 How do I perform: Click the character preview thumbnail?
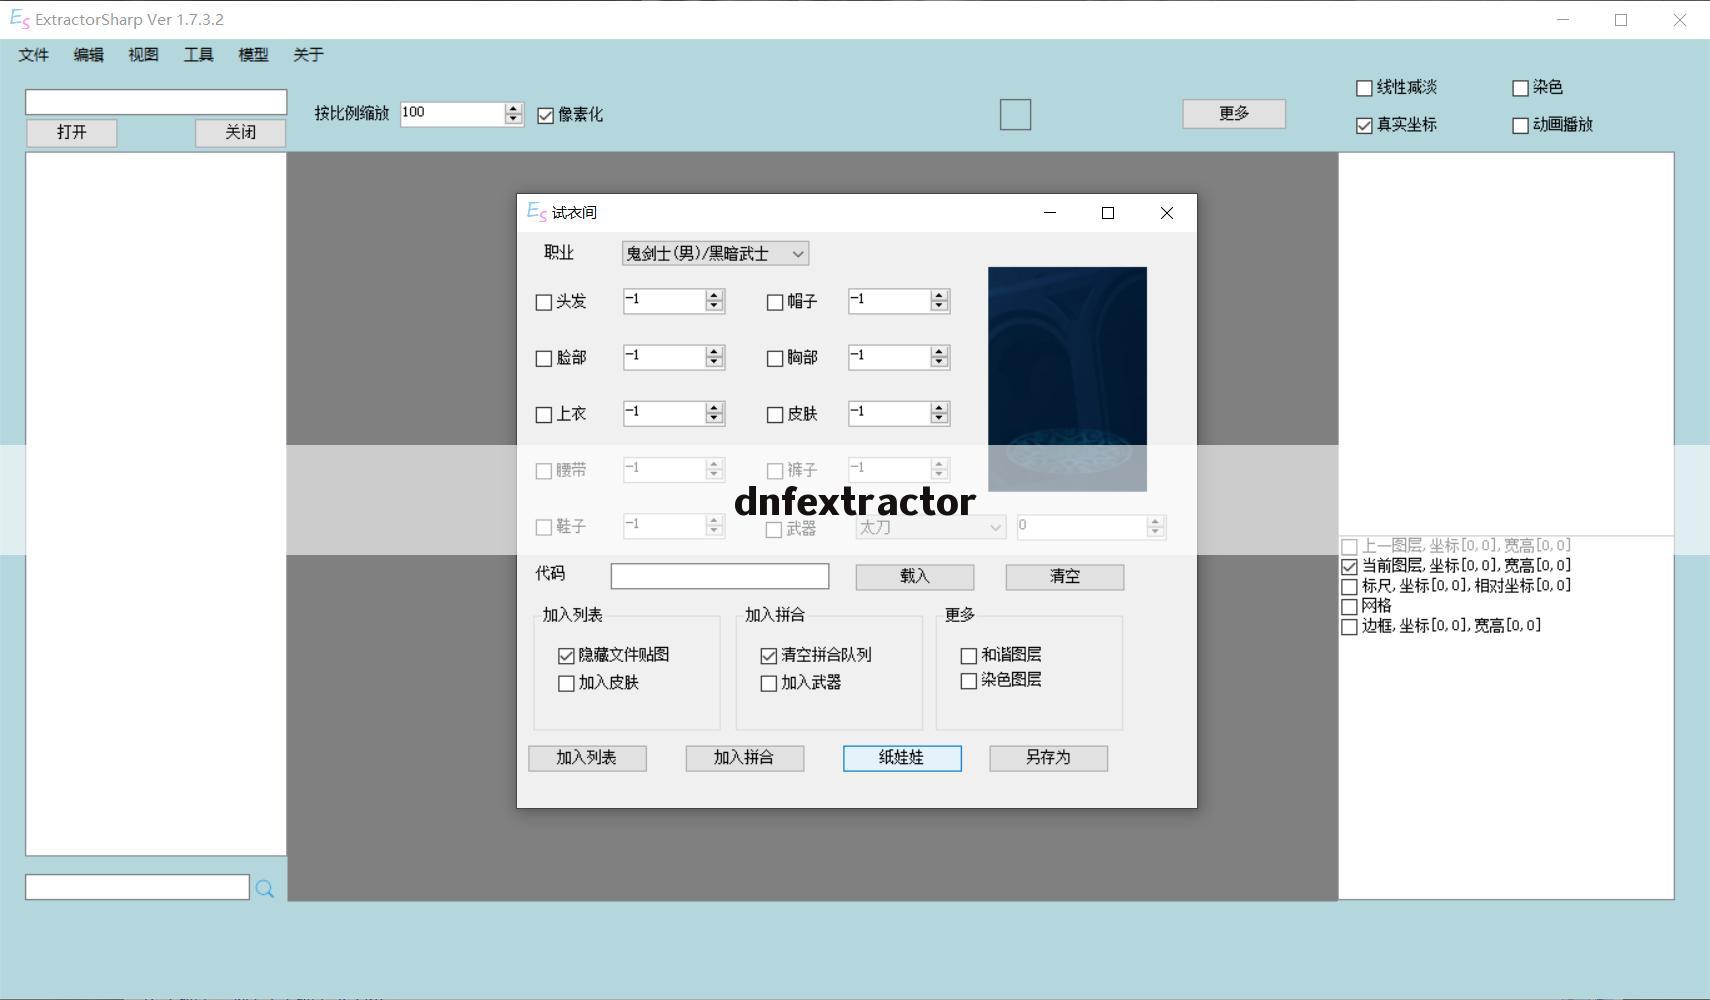[x=1067, y=379]
